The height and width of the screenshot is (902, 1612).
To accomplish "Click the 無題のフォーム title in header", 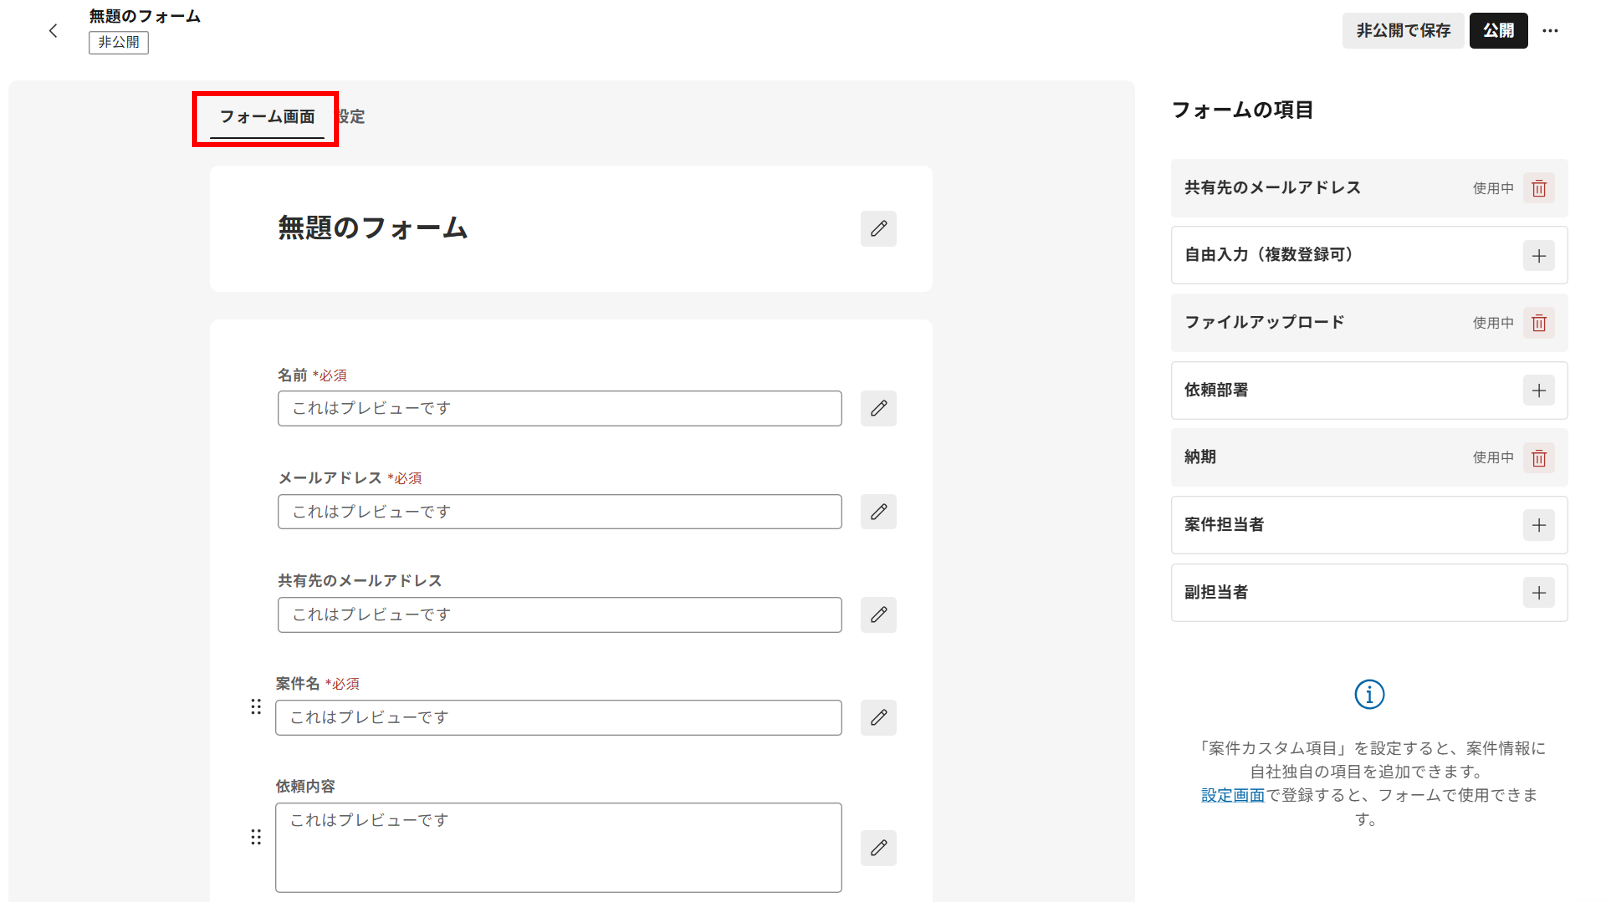I will pos(145,16).
